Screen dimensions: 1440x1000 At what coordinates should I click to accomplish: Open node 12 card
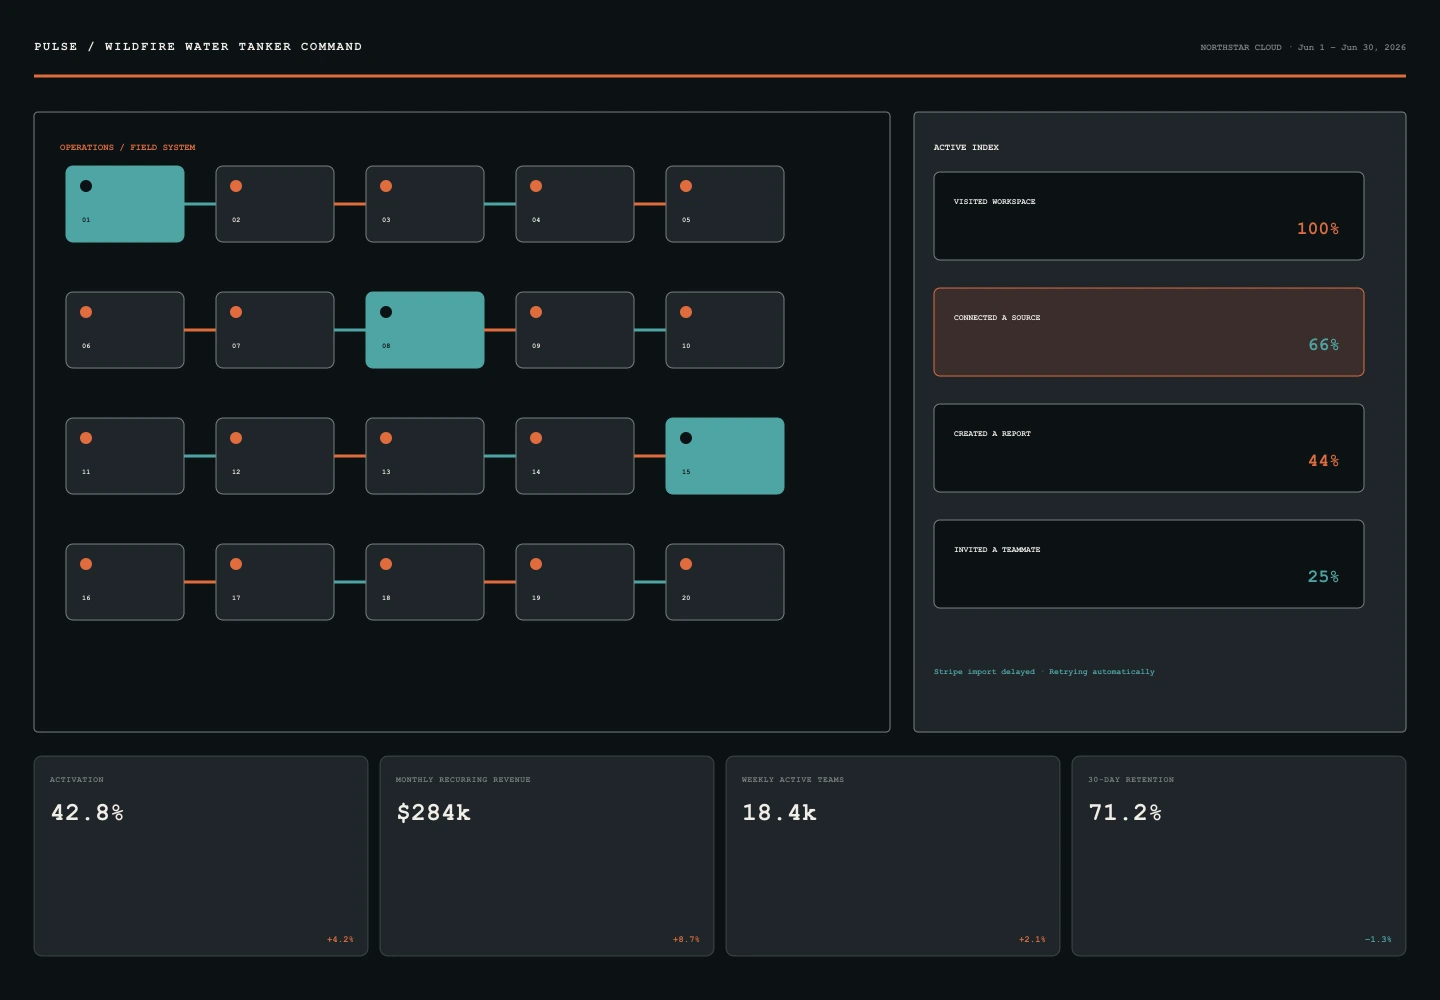(275, 456)
